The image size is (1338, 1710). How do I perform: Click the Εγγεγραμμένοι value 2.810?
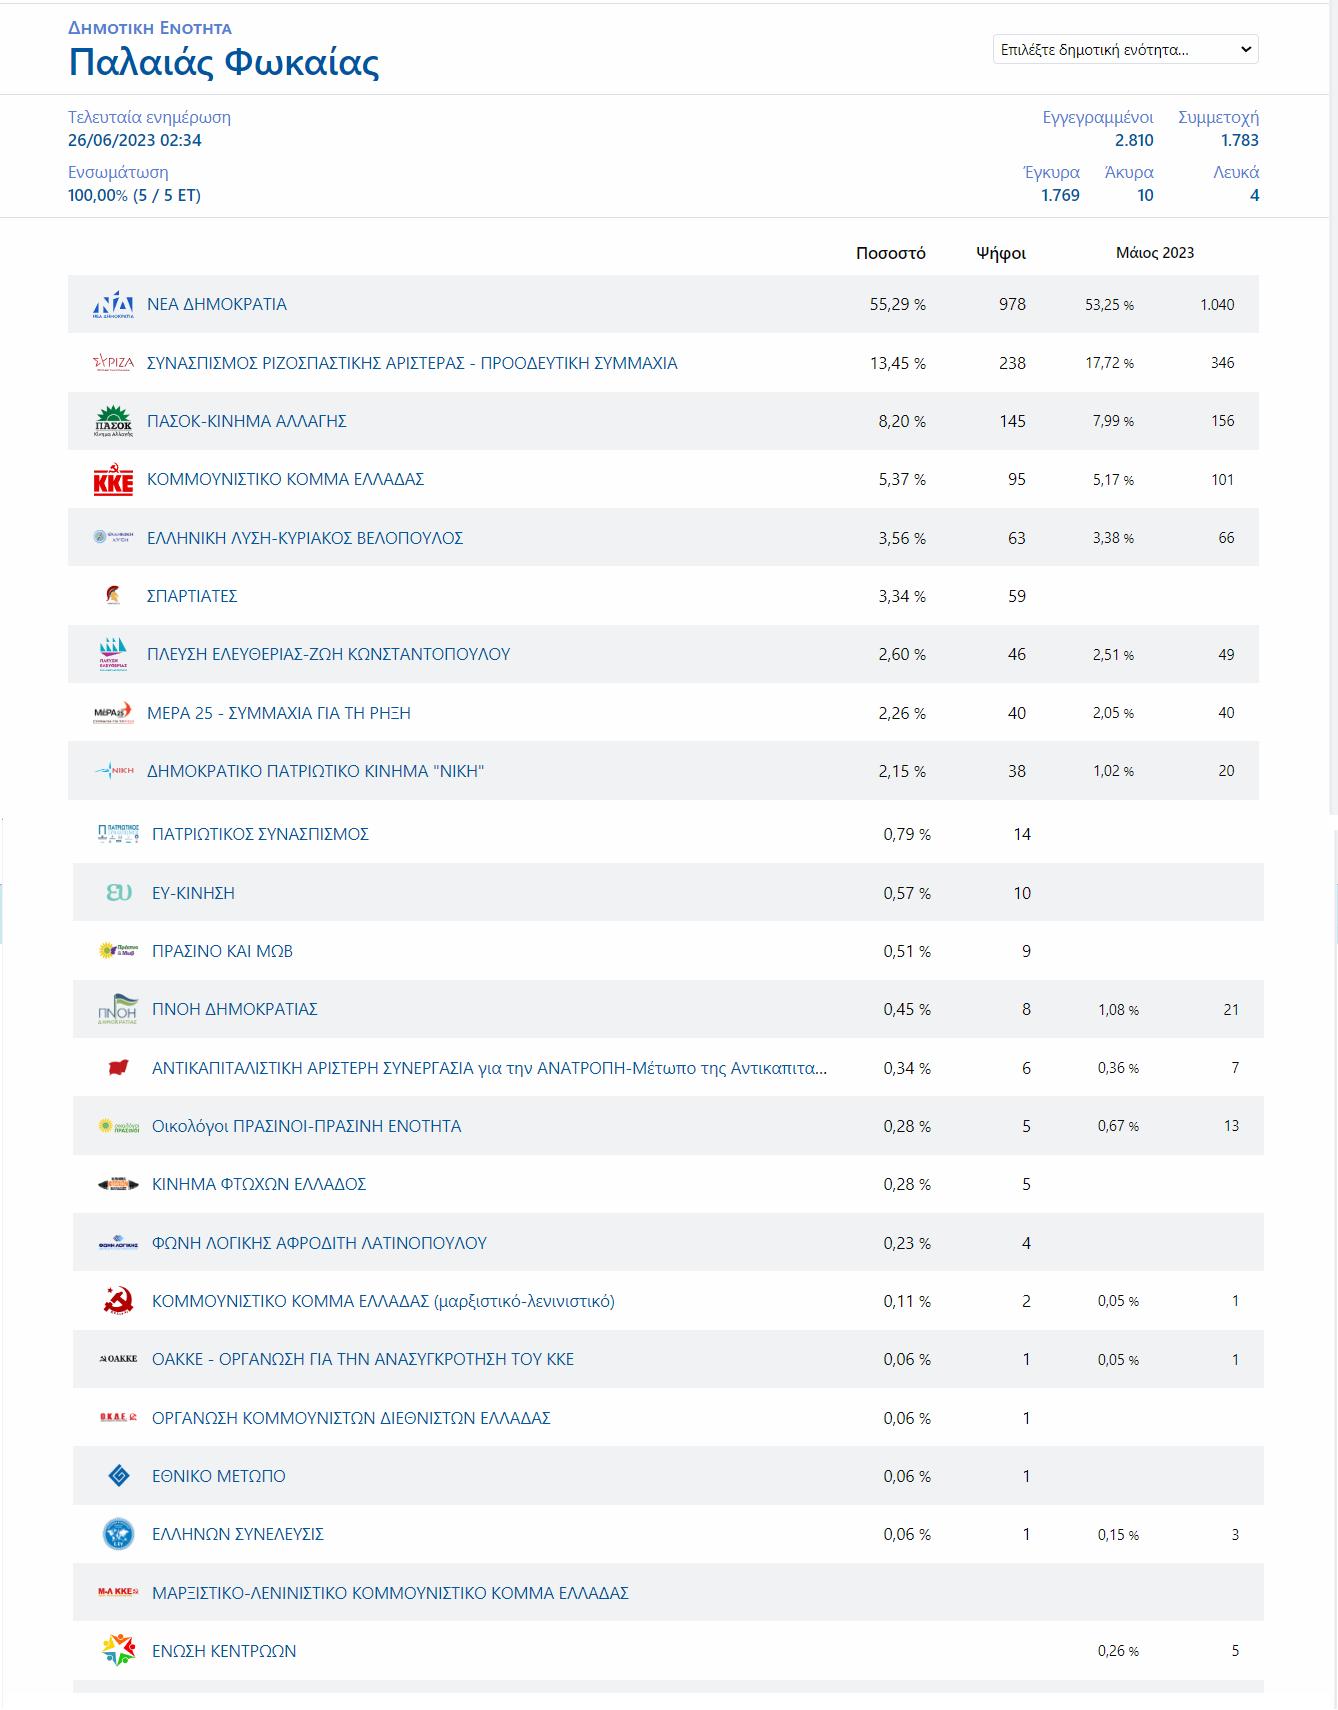pos(1134,140)
